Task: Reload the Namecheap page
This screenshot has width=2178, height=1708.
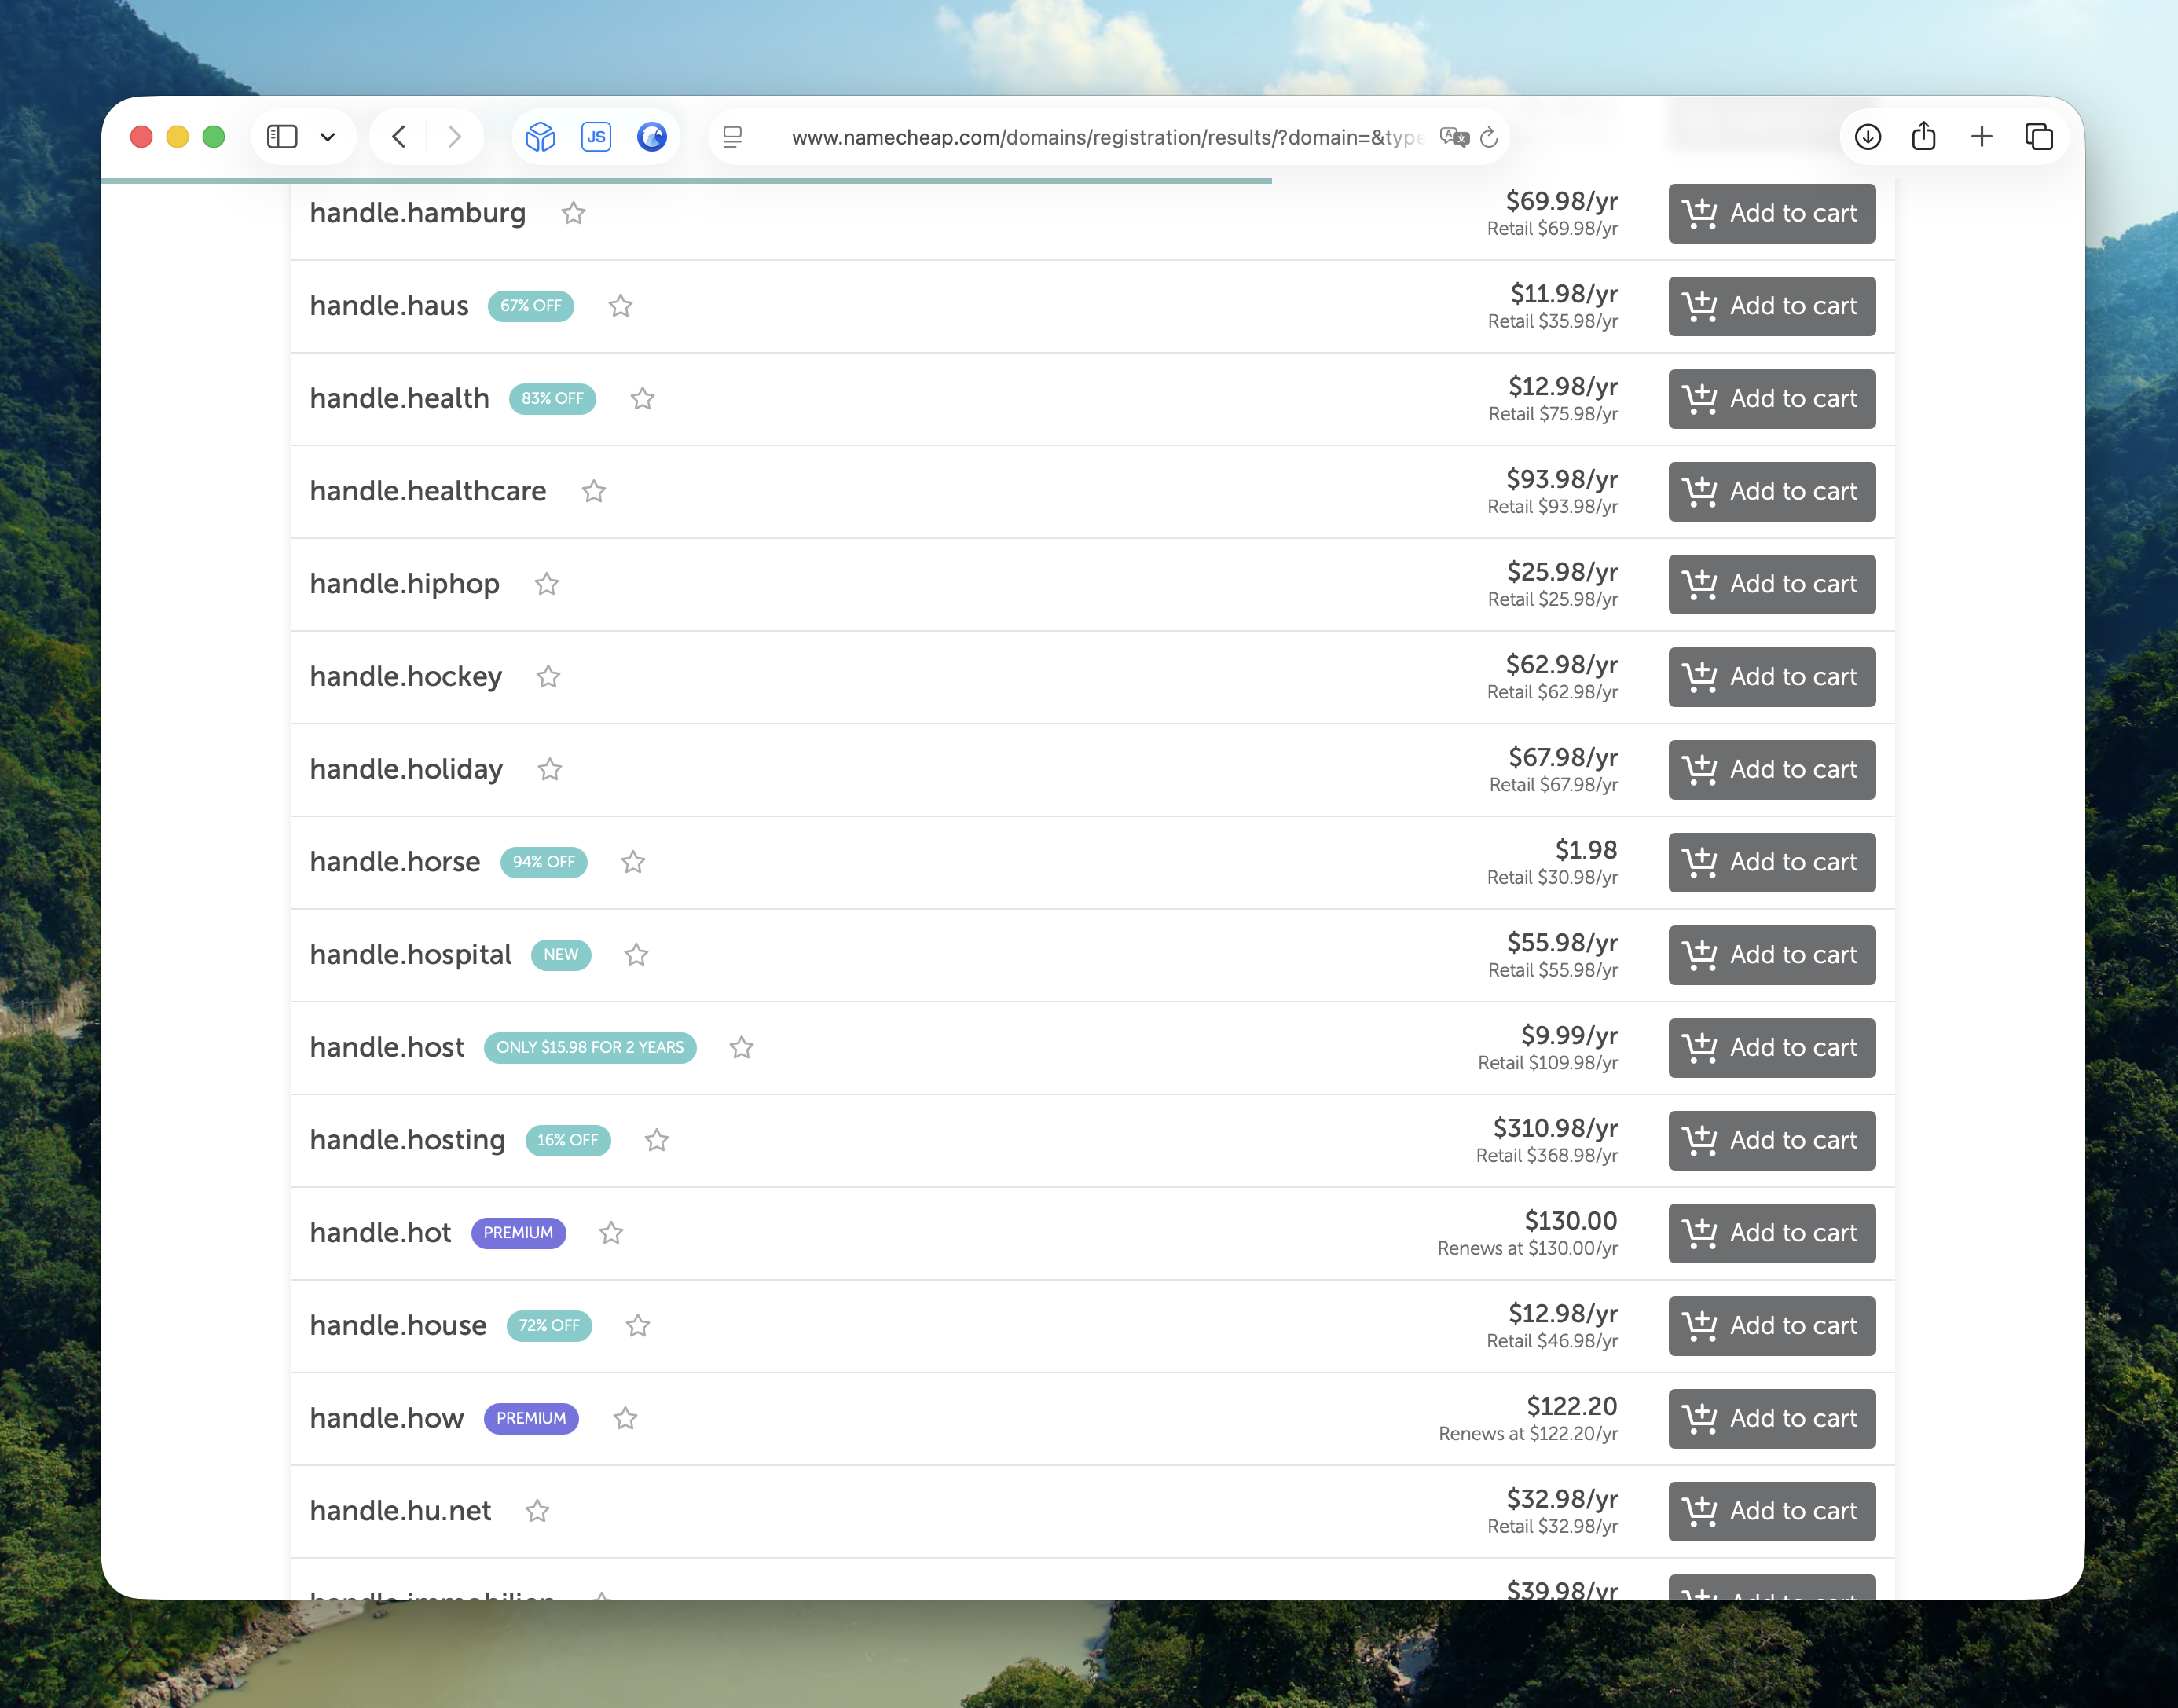Action: point(1489,137)
